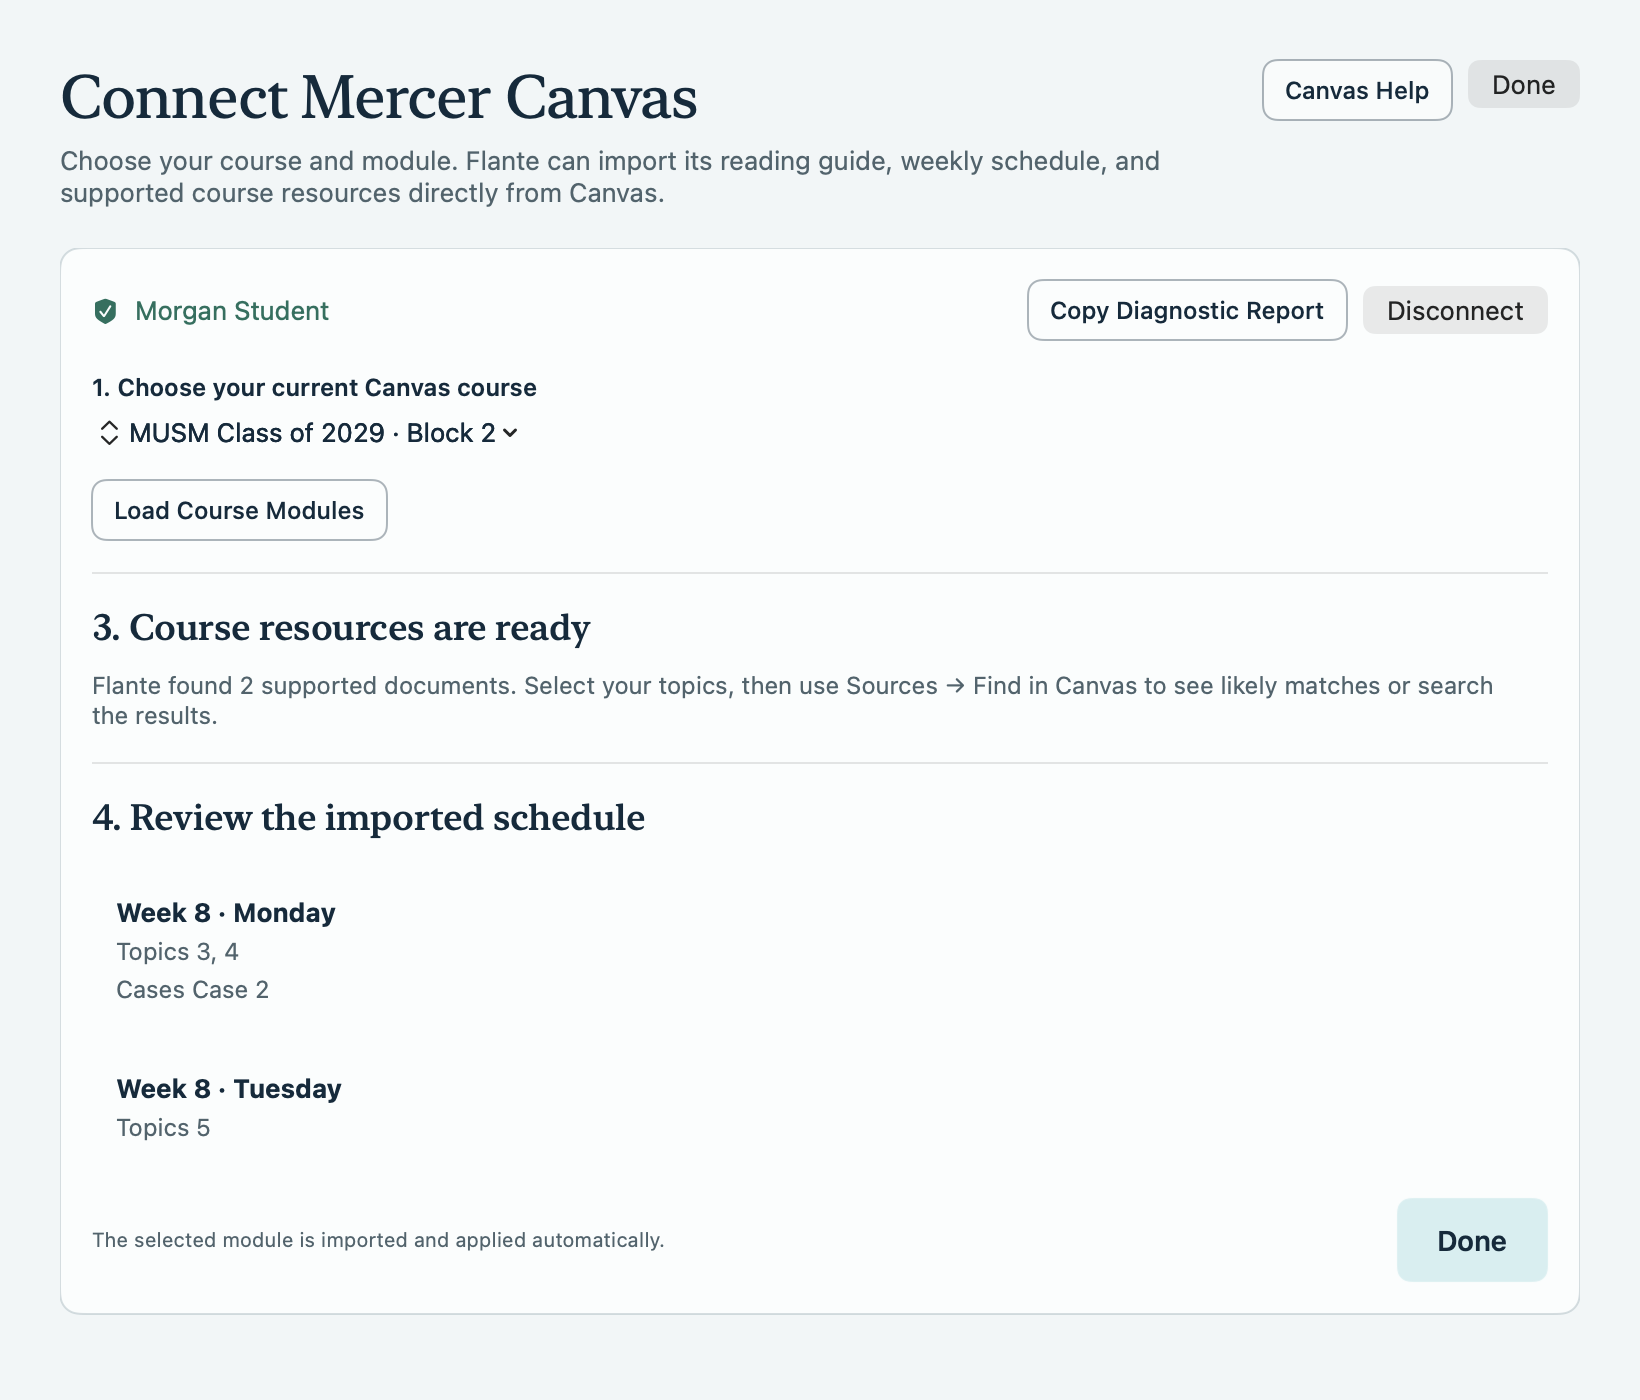
Task: Disconnect the Canvas account
Action: tap(1455, 310)
